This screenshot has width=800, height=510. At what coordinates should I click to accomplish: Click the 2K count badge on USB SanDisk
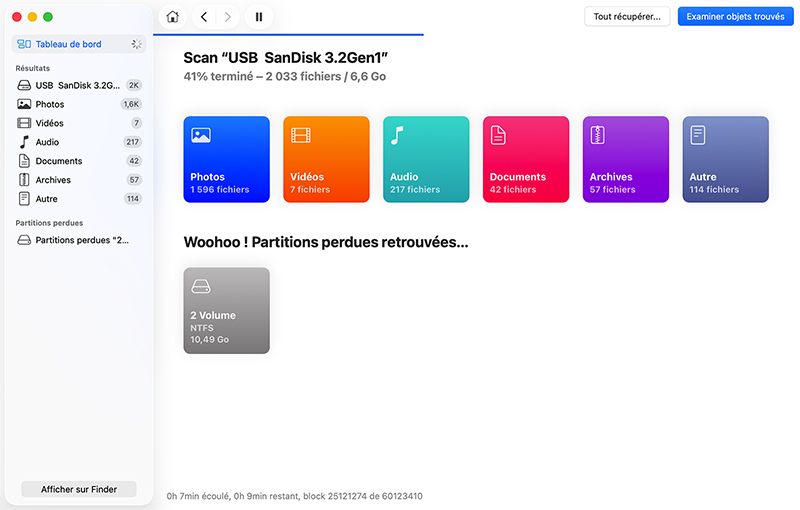tap(134, 85)
